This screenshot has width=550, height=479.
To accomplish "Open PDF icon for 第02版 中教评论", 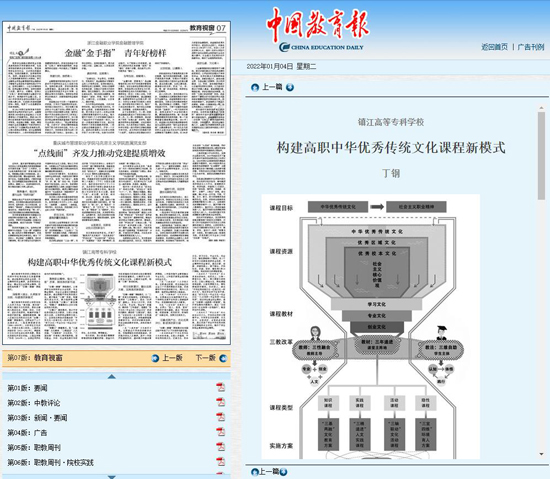I will [220, 402].
